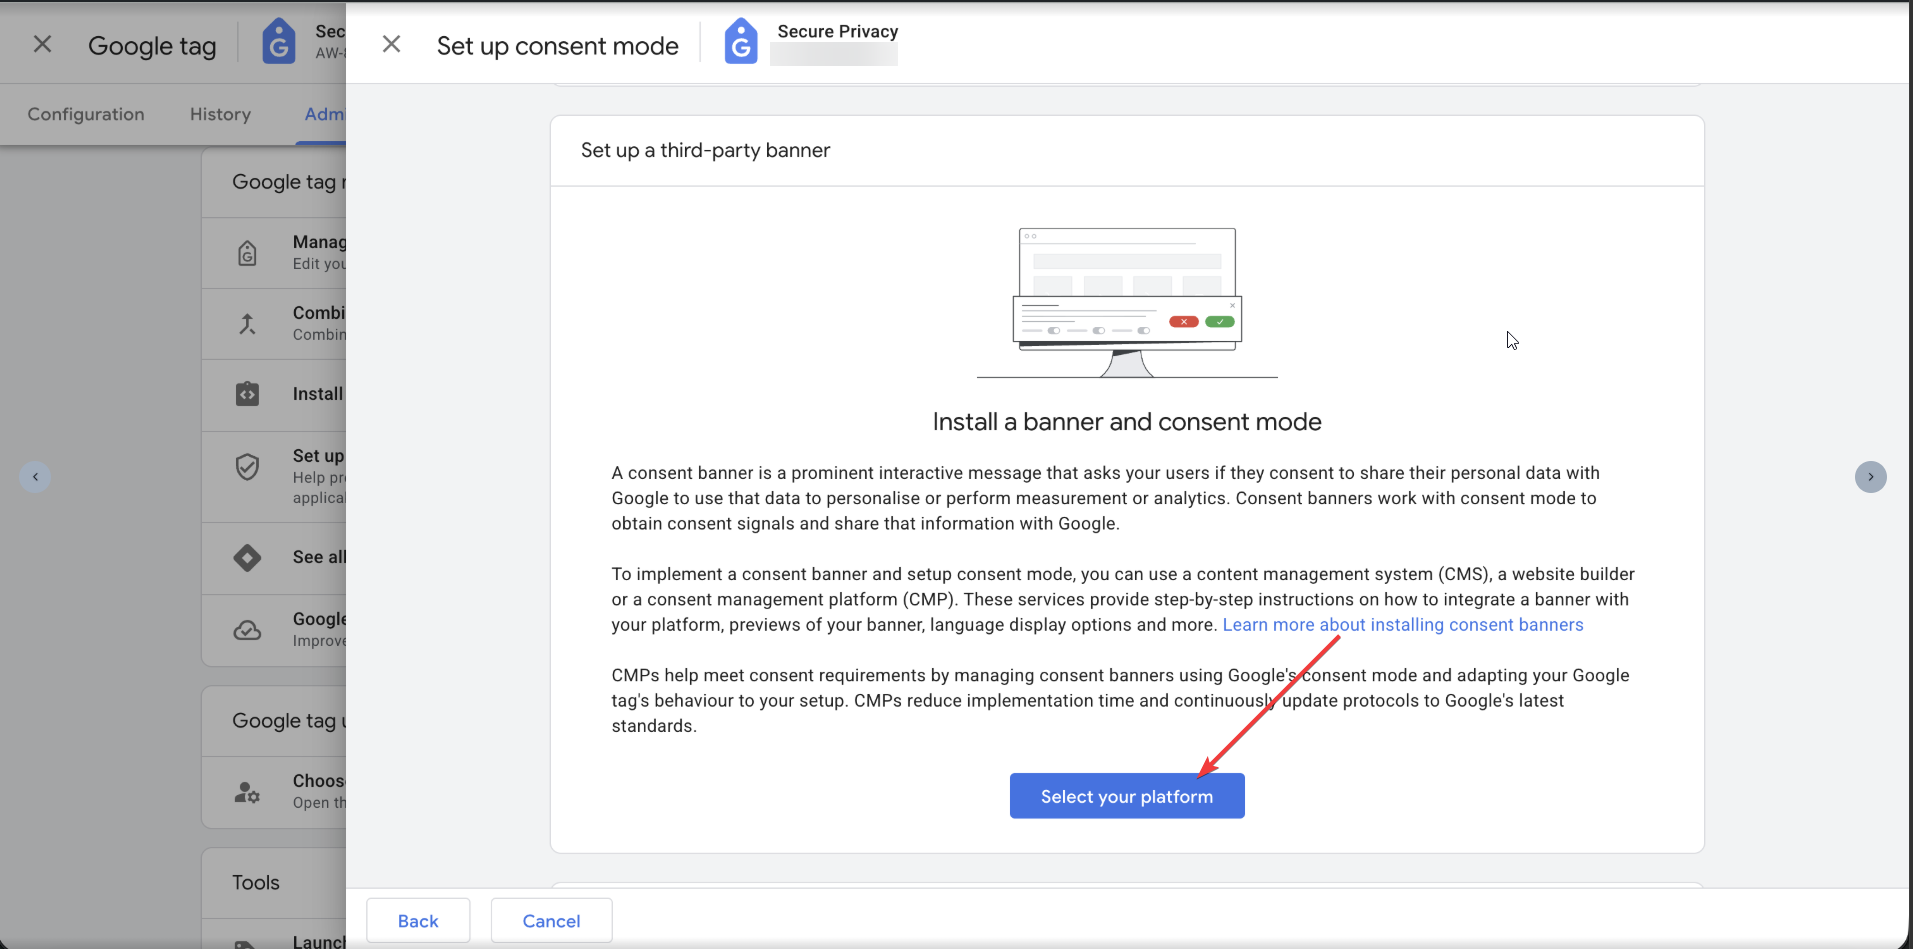Collapse the sidebar with the left chevron

(35, 477)
